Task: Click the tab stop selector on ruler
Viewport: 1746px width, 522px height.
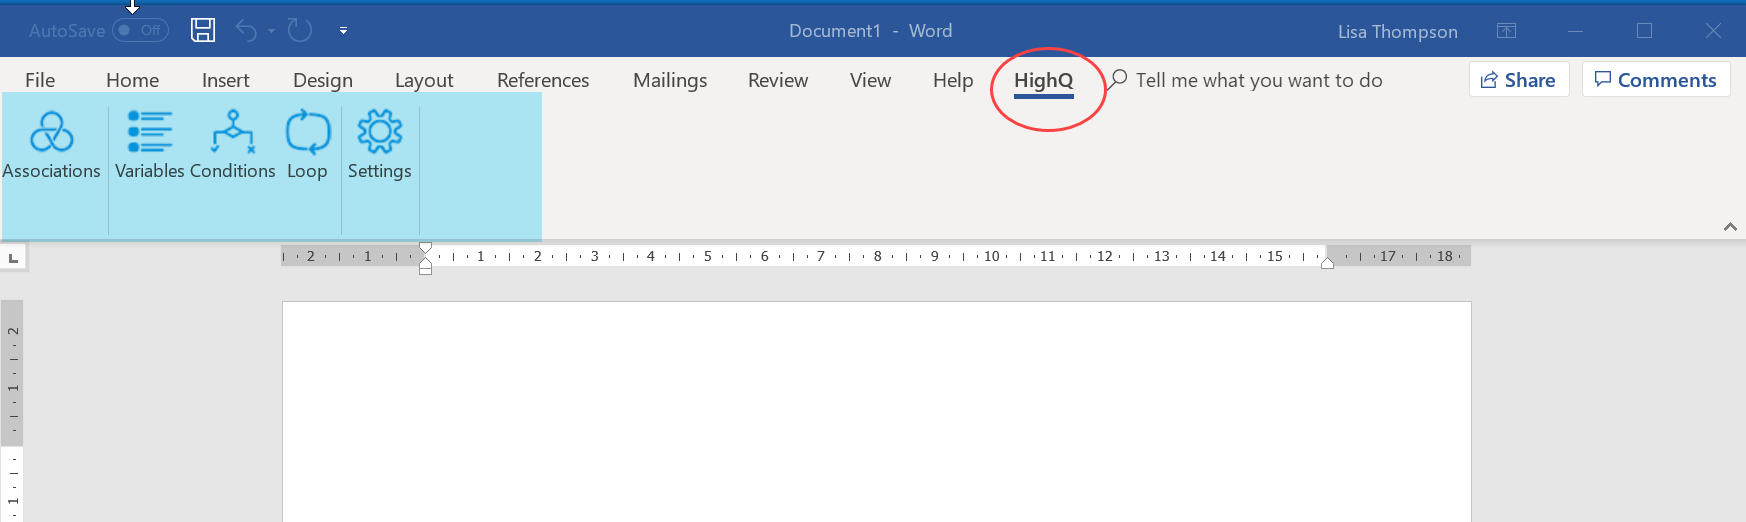Action: point(13,258)
